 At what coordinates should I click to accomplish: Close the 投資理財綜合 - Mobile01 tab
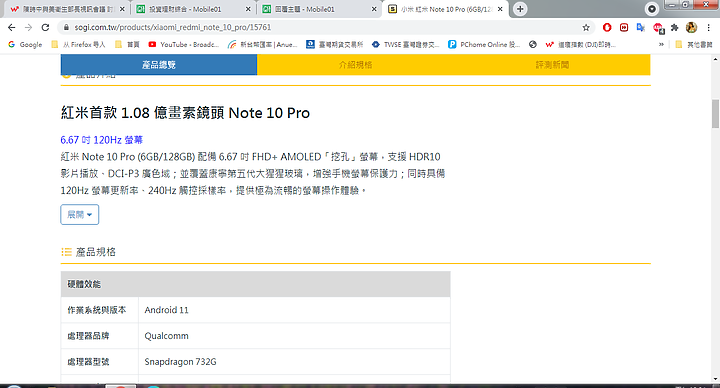[x=248, y=9]
